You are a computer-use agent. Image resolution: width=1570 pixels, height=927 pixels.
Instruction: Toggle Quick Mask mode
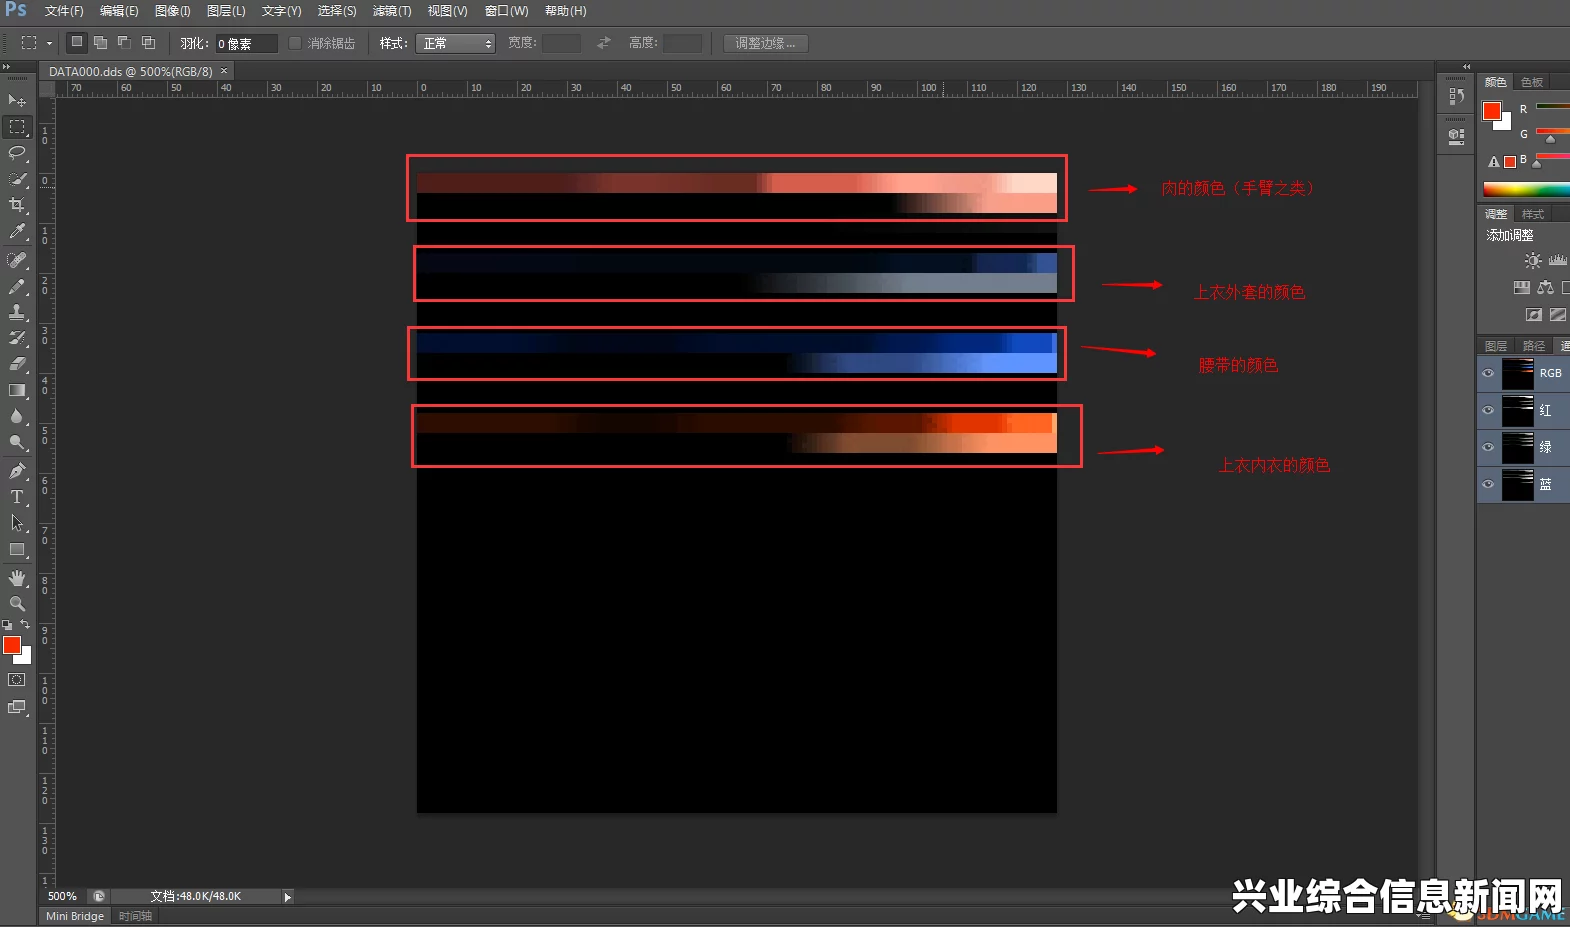click(17, 680)
